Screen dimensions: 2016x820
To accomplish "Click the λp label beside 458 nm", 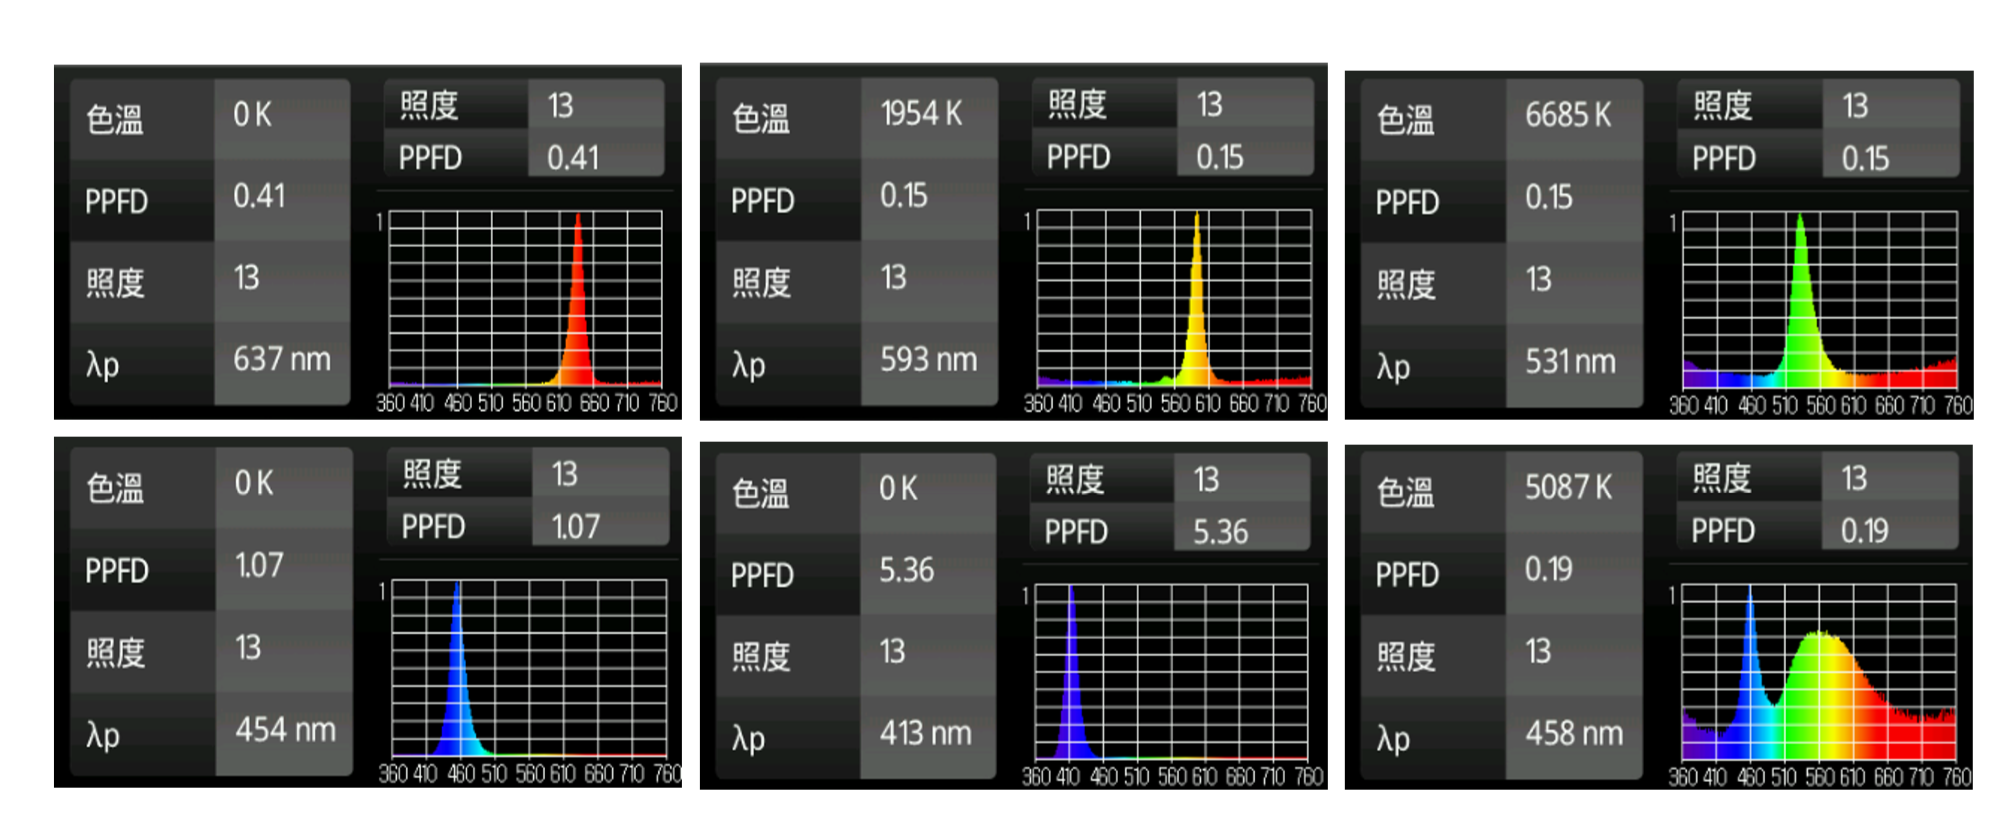I will (1394, 739).
